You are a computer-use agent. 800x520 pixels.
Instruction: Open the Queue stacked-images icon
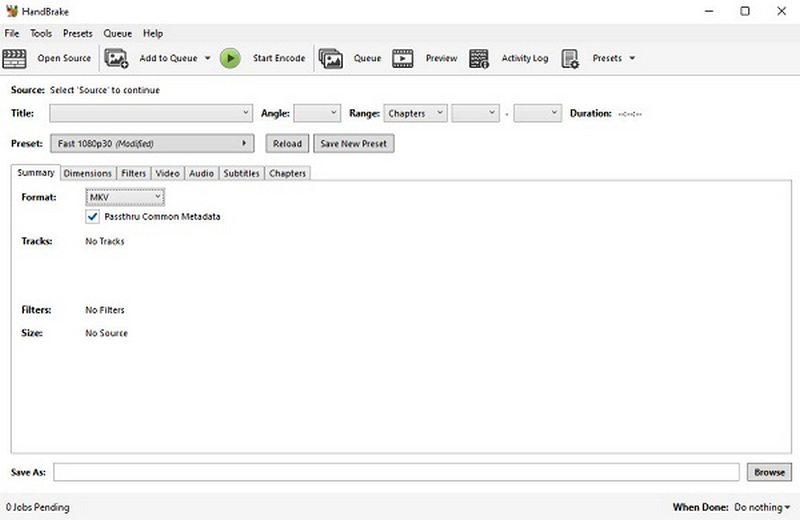pyautogui.click(x=331, y=58)
